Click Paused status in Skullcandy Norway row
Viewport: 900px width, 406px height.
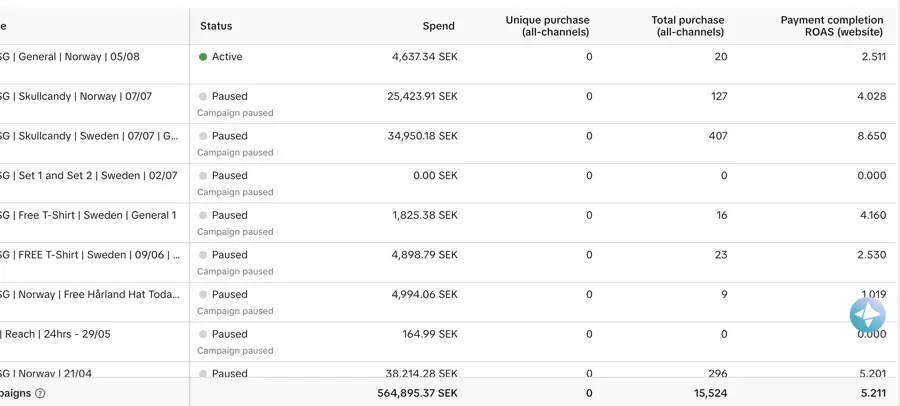[230, 96]
